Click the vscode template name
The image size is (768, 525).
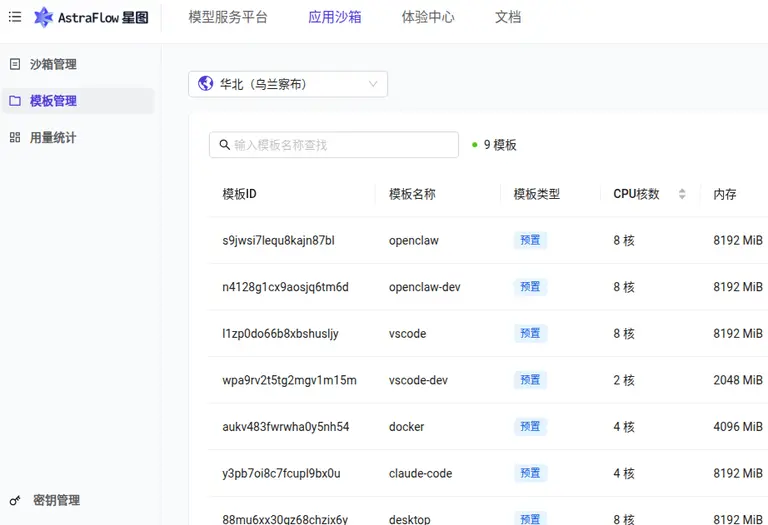408,334
